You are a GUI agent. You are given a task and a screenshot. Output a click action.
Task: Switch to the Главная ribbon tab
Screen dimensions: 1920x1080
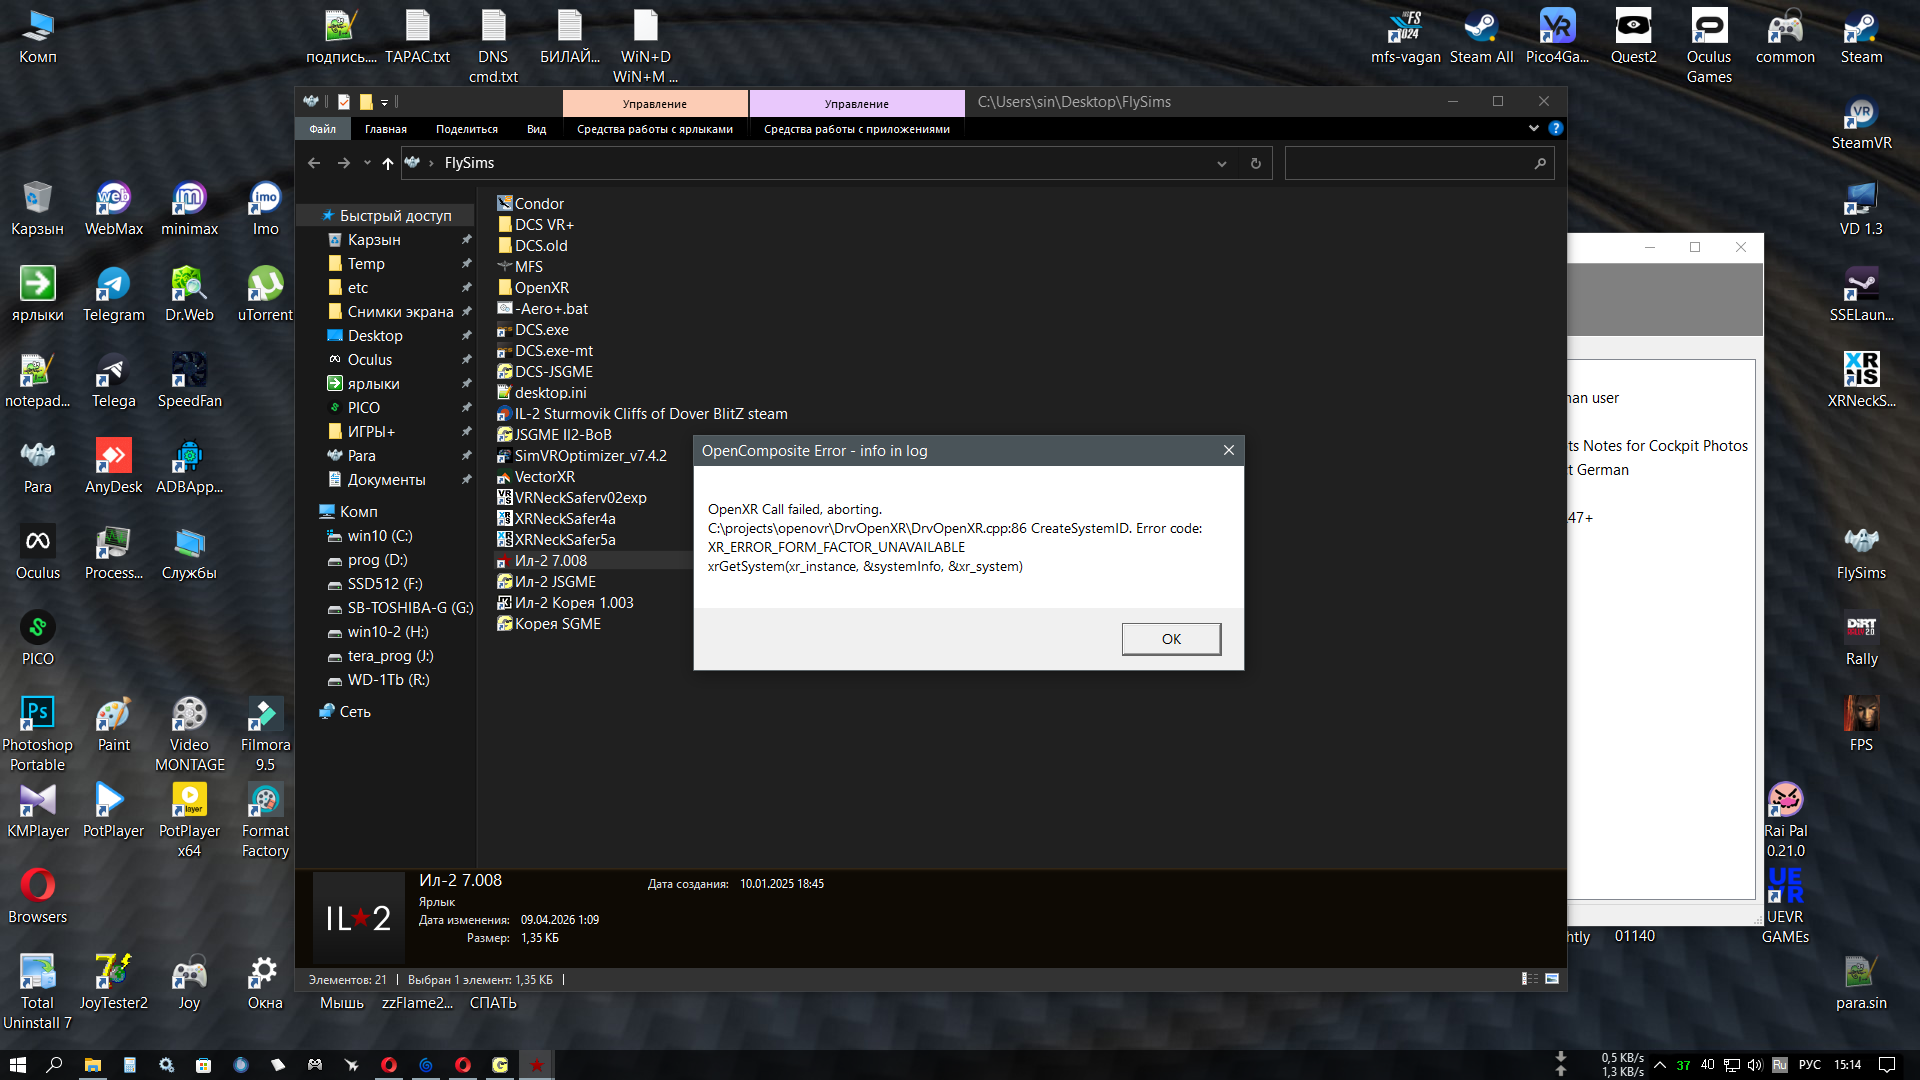(386, 129)
